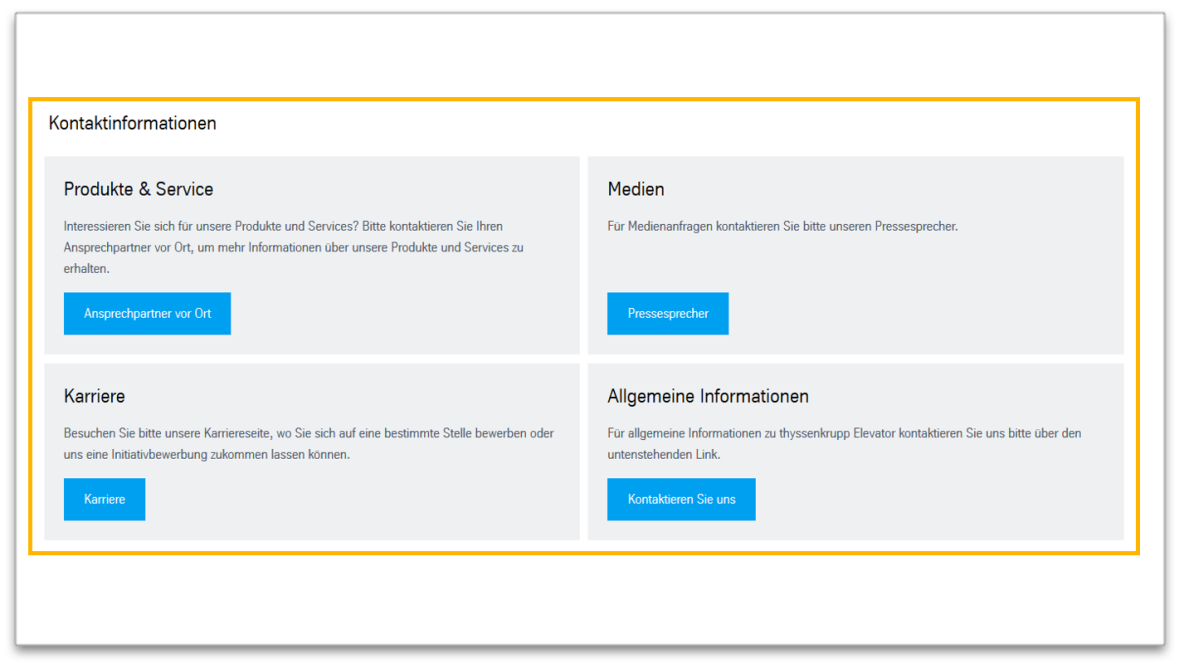
Task: Open the Pressesprecher button
Action: click(x=668, y=313)
